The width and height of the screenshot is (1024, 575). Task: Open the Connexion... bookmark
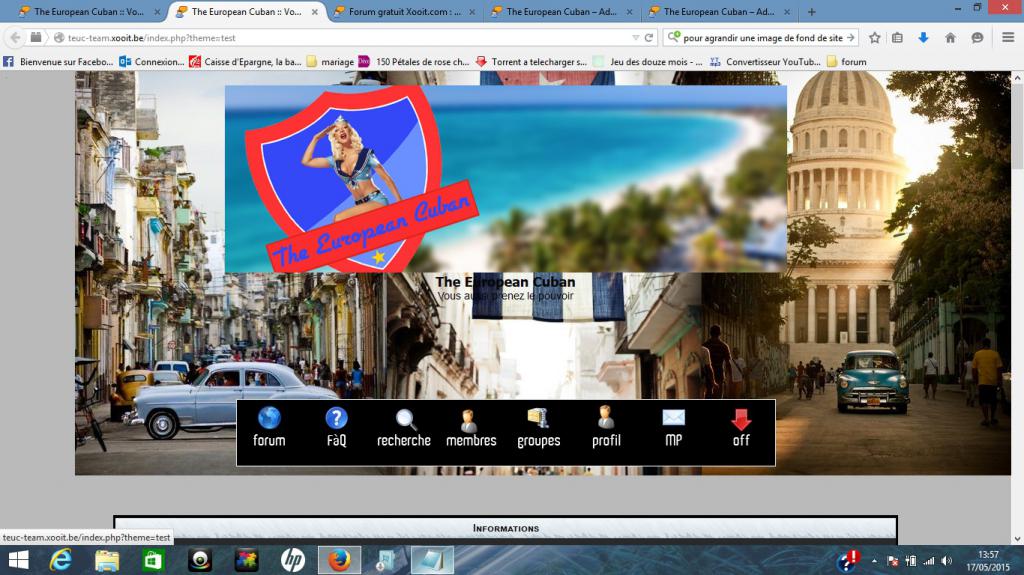pos(152,62)
